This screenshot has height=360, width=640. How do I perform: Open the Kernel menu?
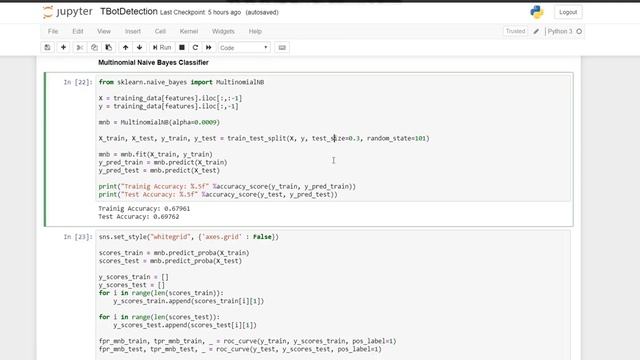click(189, 31)
